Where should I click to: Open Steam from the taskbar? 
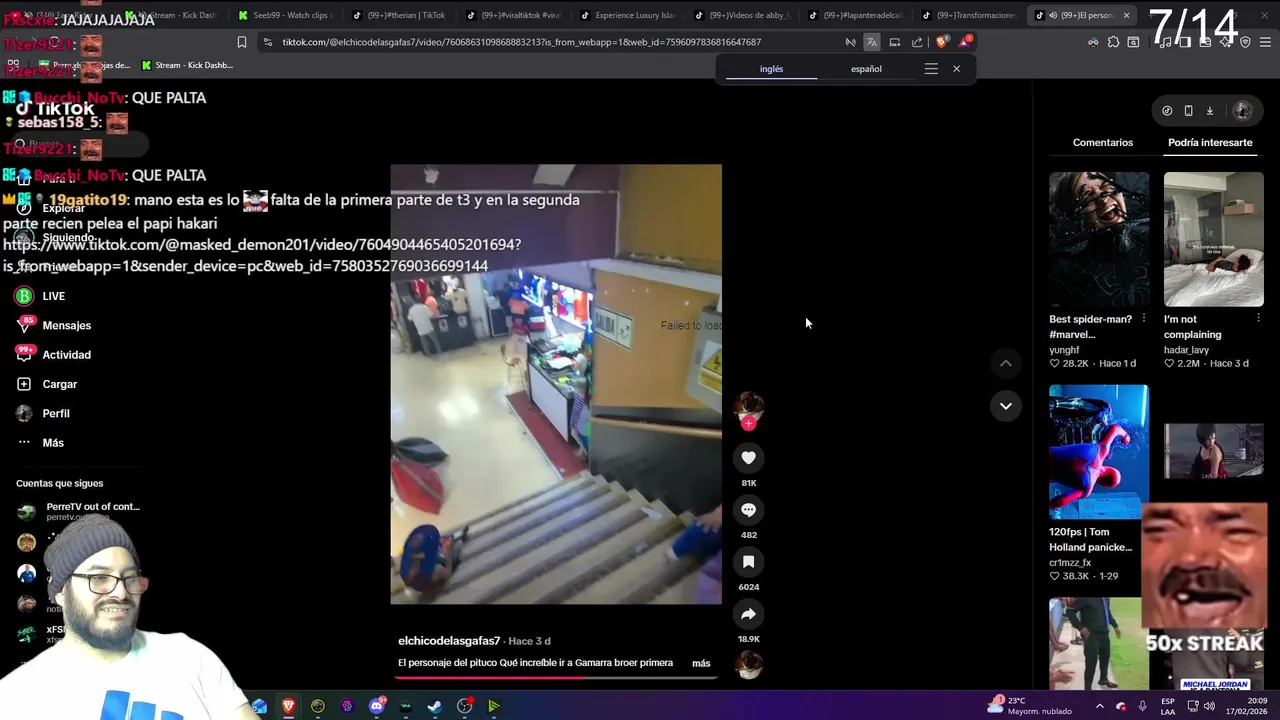[435, 706]
